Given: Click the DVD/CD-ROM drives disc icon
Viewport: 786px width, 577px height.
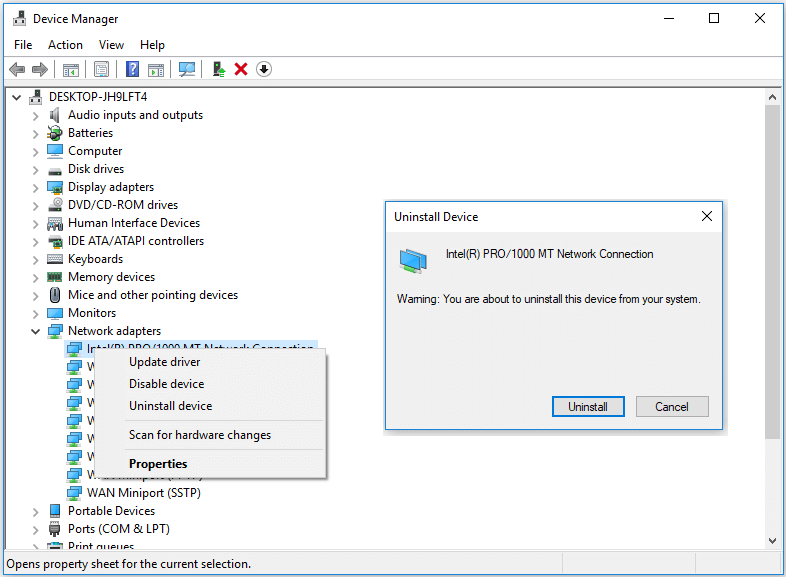Looking at the screenshot, I should pos(55,205).
